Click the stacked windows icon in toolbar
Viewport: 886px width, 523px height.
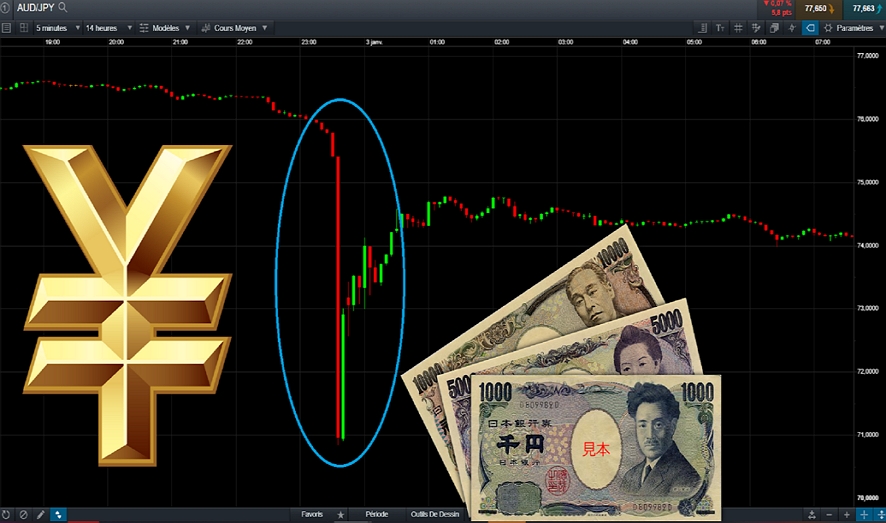(x=774, y=28)
